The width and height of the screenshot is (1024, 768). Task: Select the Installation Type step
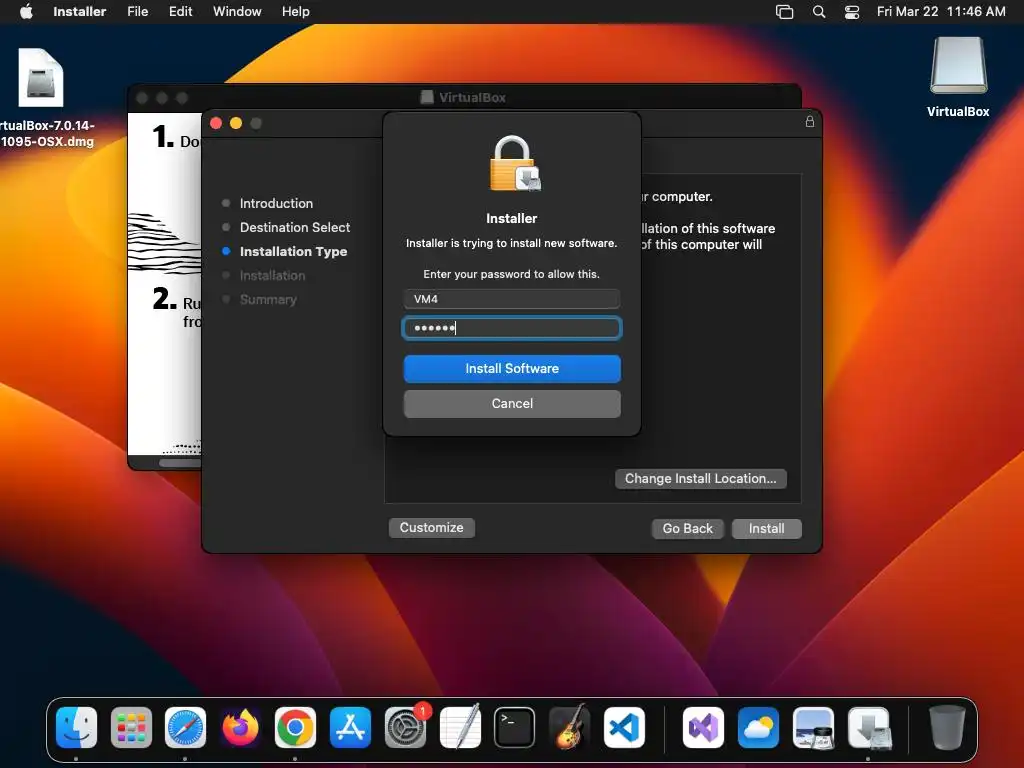click(293, 251)
